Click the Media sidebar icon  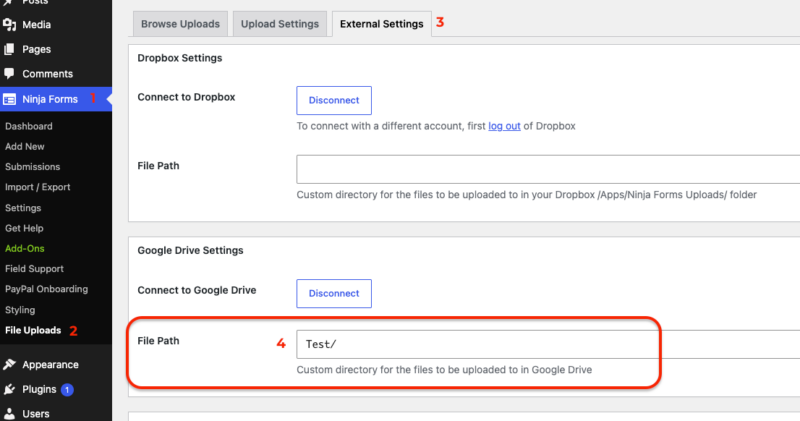[9, 24]
